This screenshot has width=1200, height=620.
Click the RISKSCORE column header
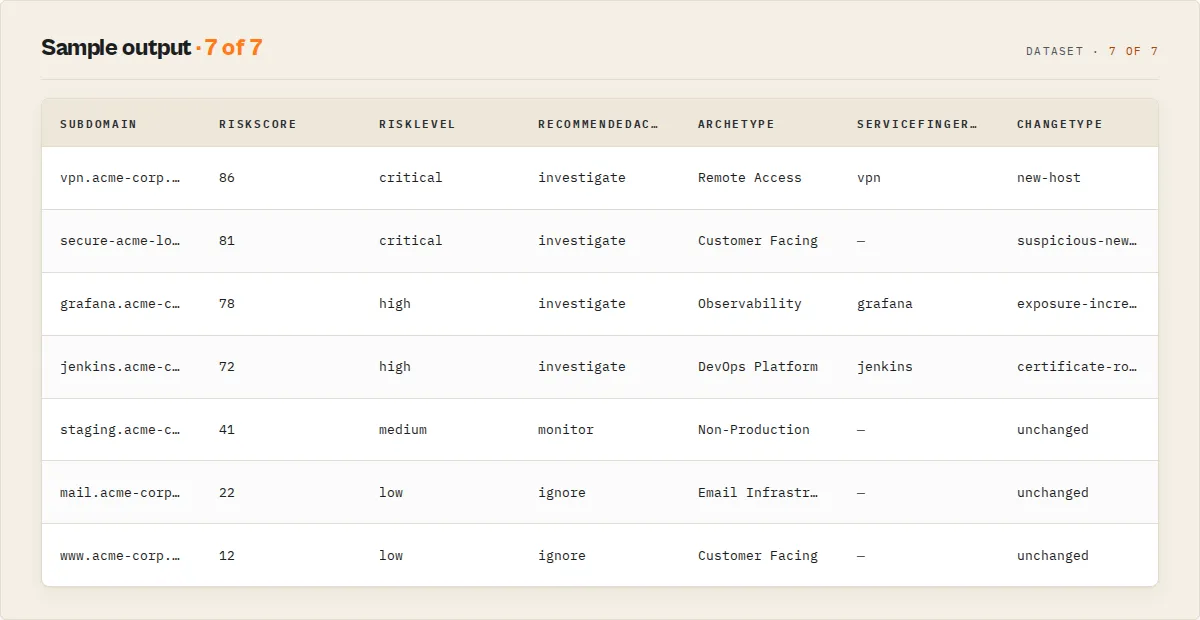258,124
